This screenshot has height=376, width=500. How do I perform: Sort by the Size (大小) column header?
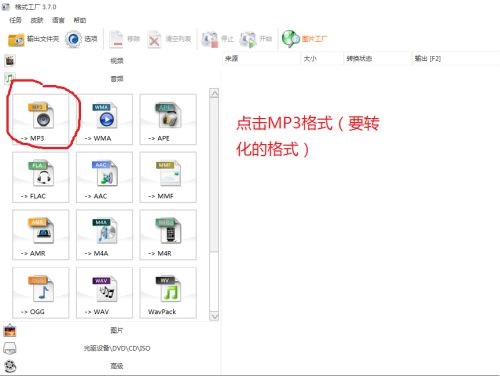tap(322, 59)
